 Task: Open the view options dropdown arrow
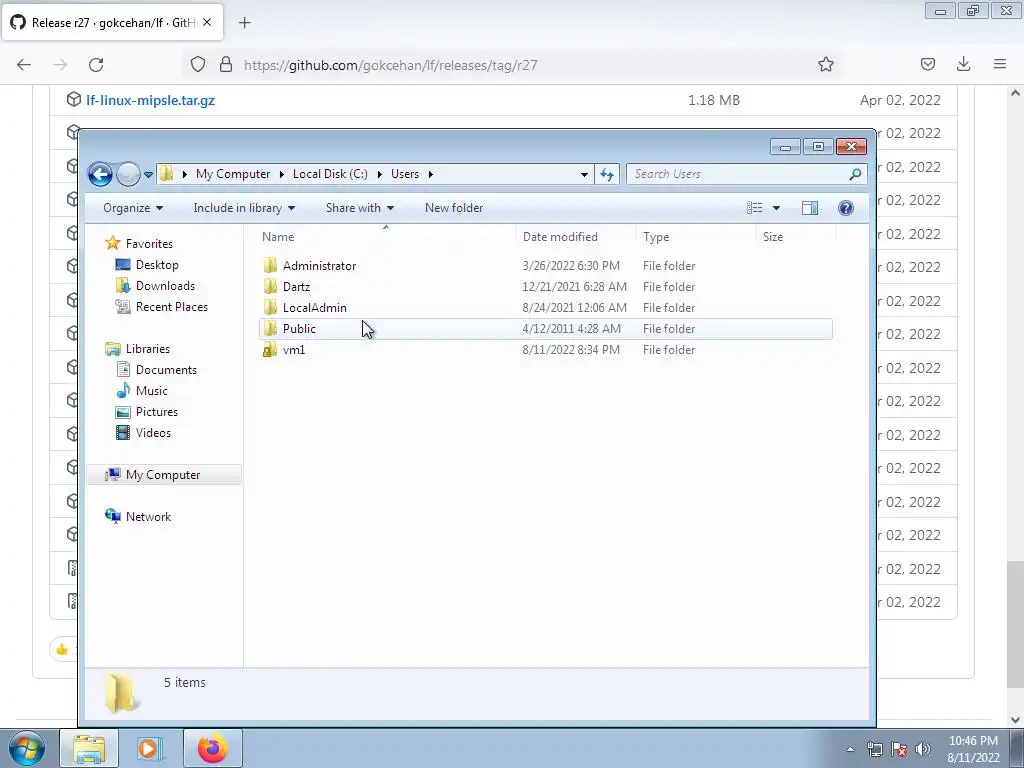(776, 208)
